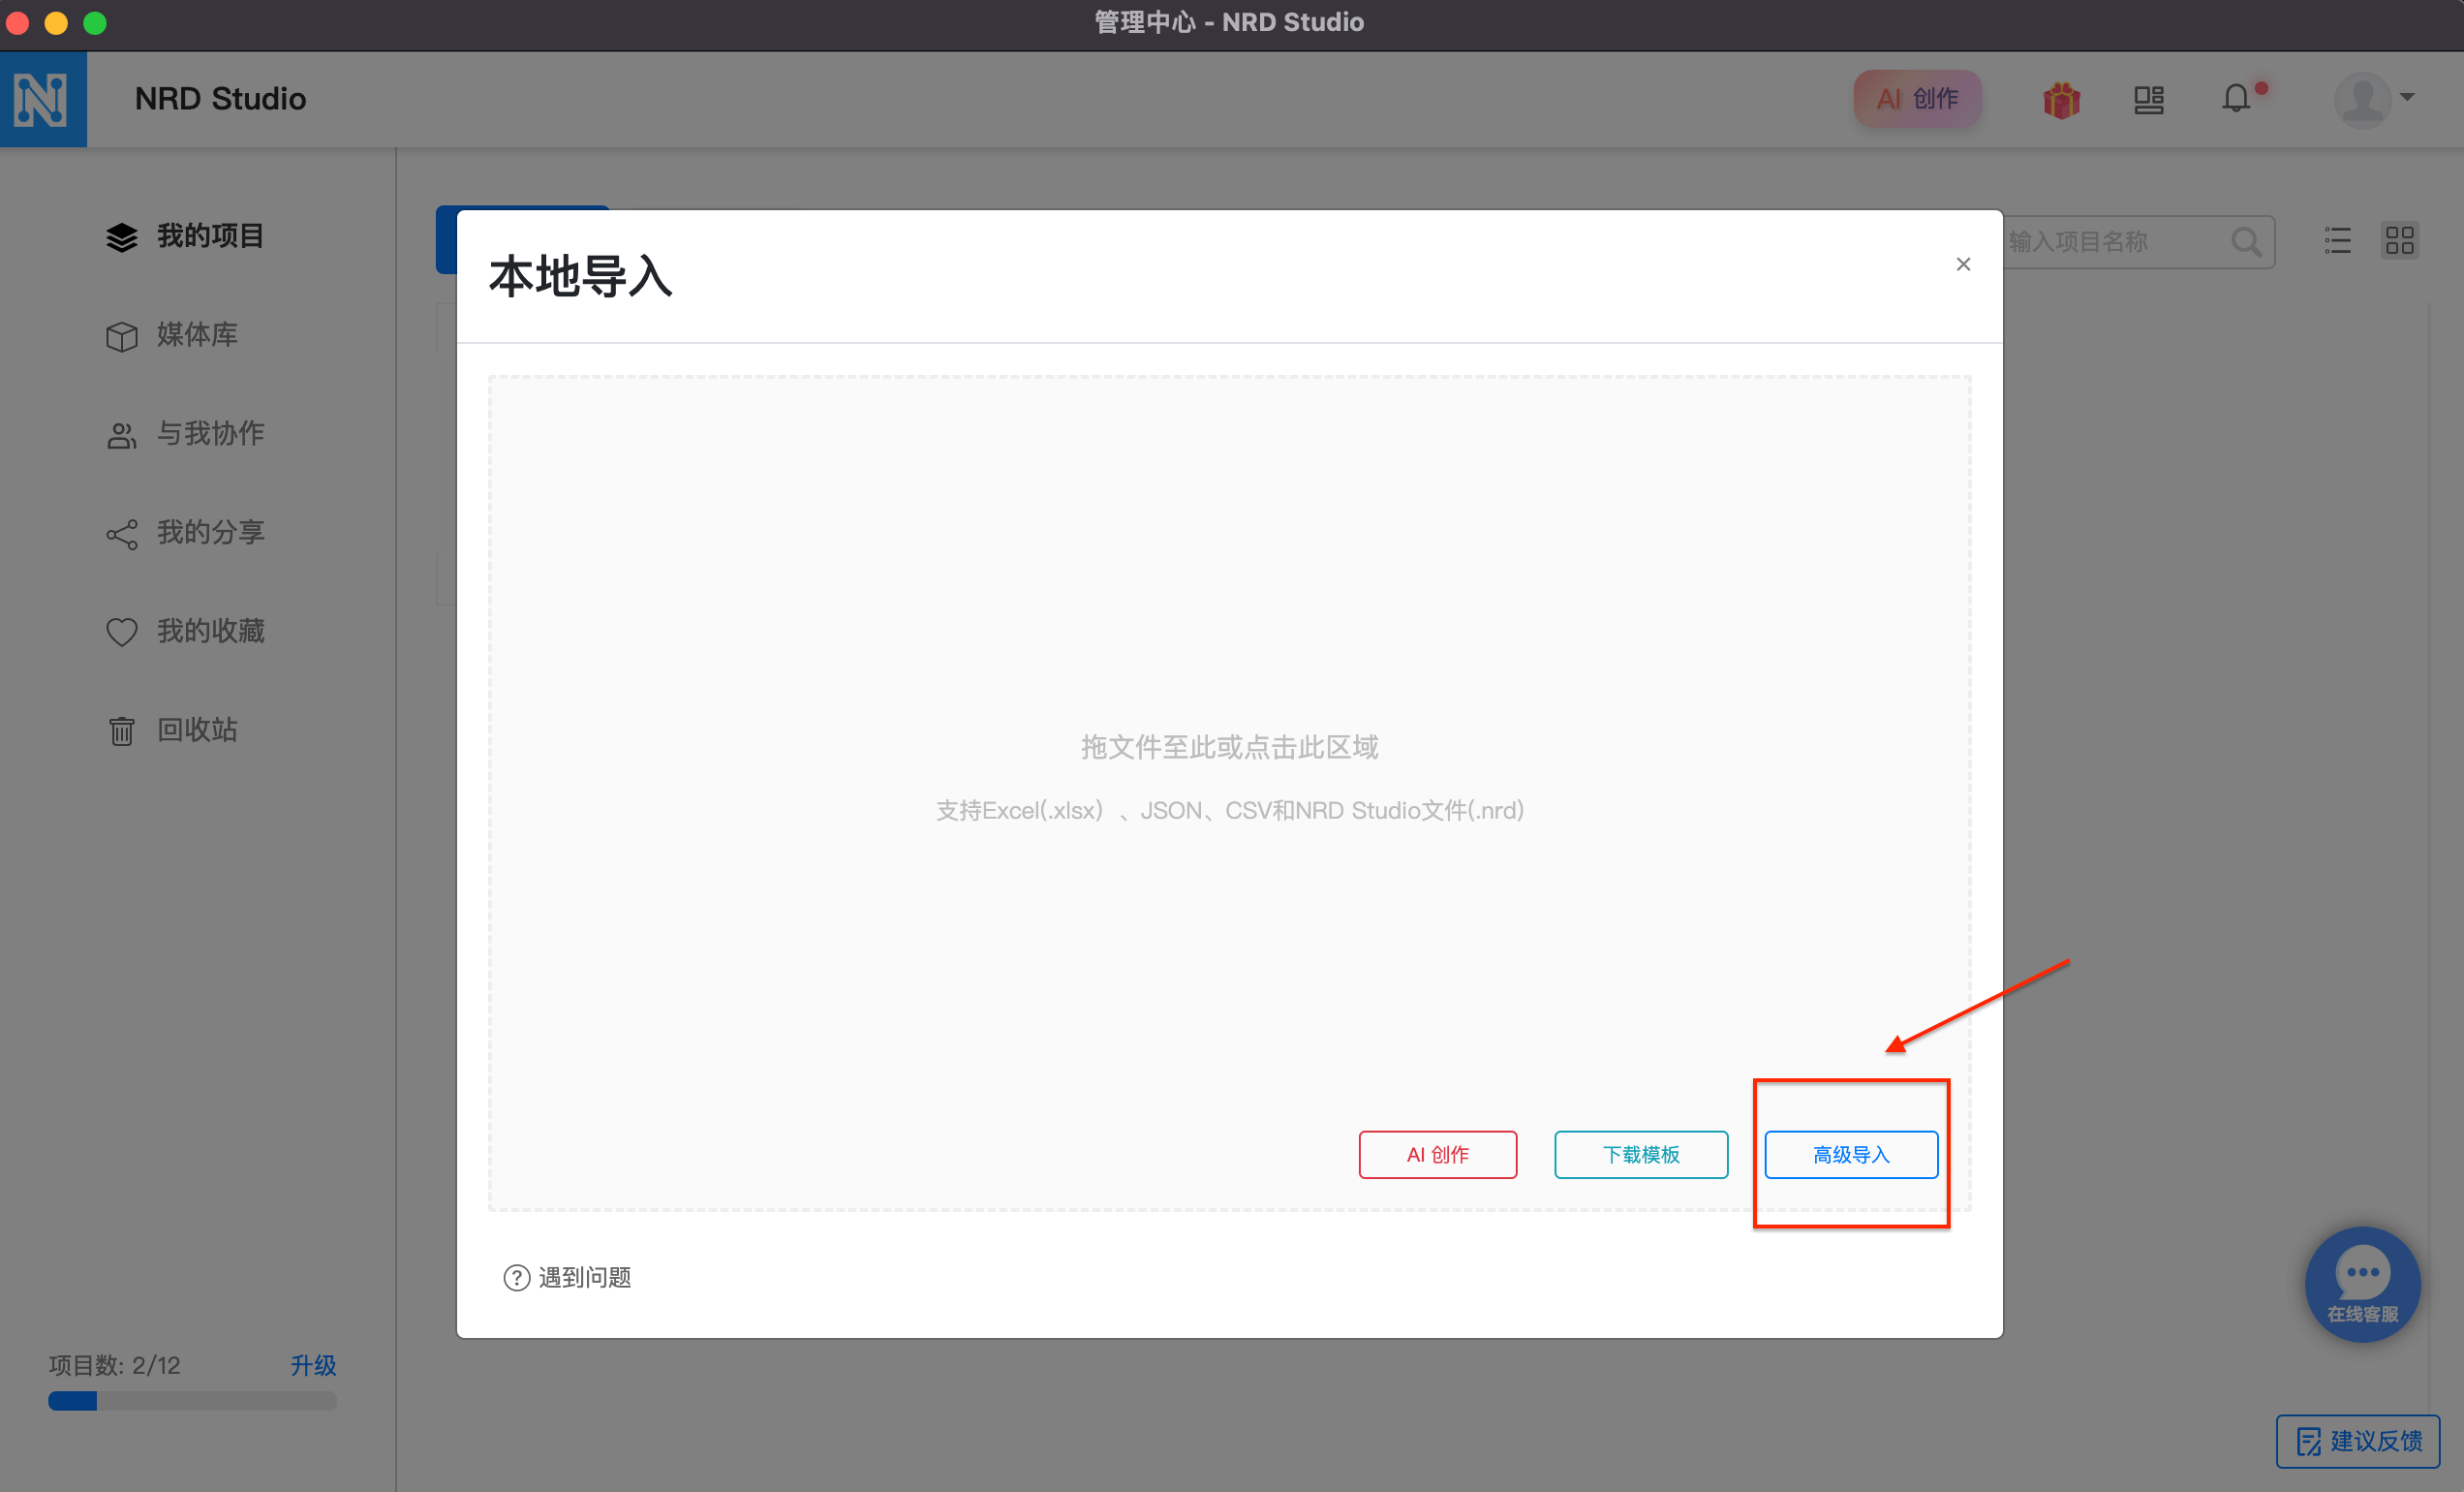This screenshot has height=1492, width=2464.
Task: Switch to list view layout
Action: pos(2337,241)
